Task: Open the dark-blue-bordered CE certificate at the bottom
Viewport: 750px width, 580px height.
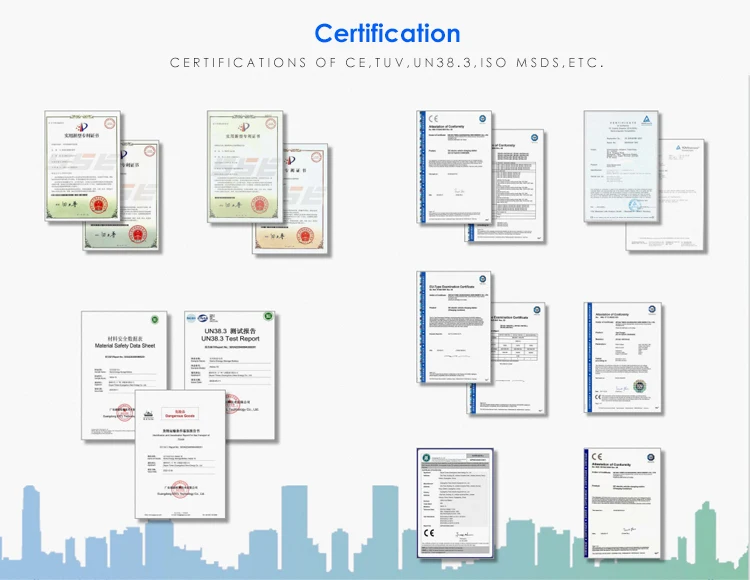Action: pyautogui.click(x=455, y=503)
